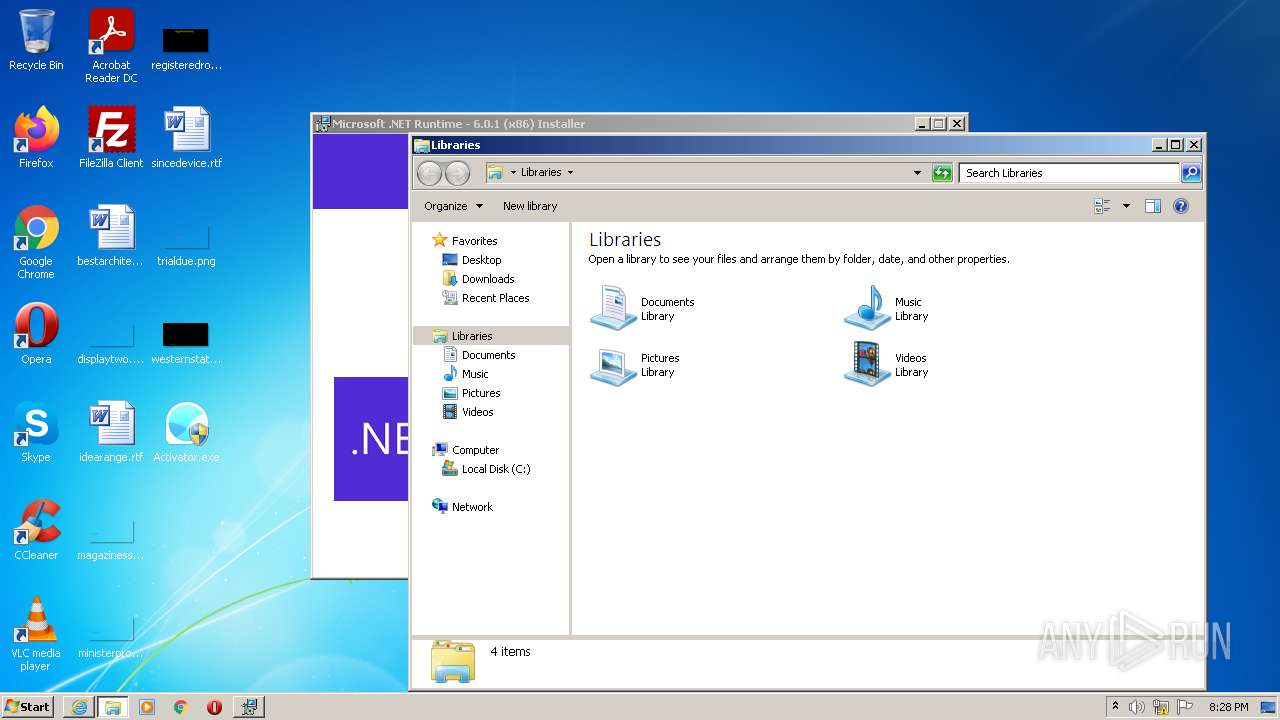Image resolution: width=1280 pixels, height=720 pixels.
Task: Open the Start menu
Action: coord(27,706)
